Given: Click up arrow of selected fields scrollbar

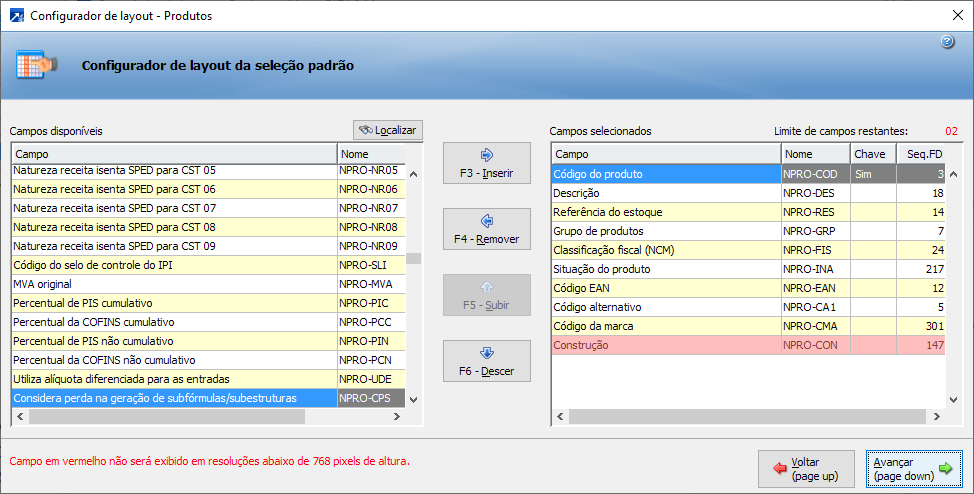Looking at the screenshot, I should [954, 175].
